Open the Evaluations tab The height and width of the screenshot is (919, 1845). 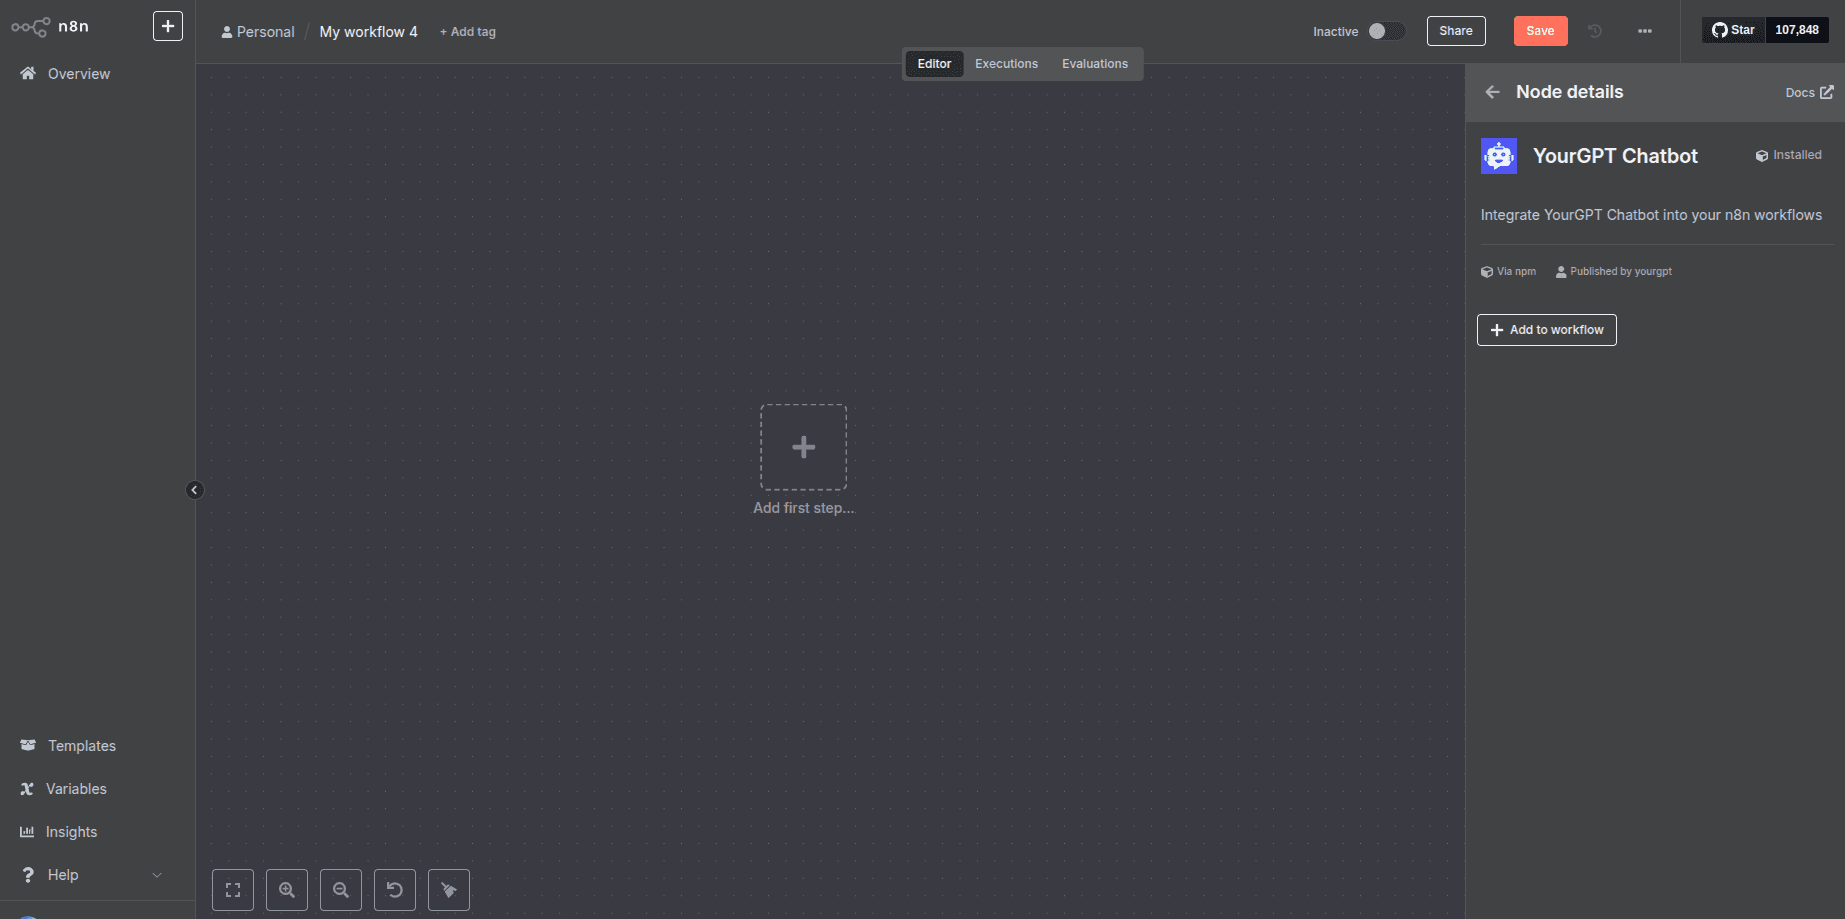pos(1094,63)
